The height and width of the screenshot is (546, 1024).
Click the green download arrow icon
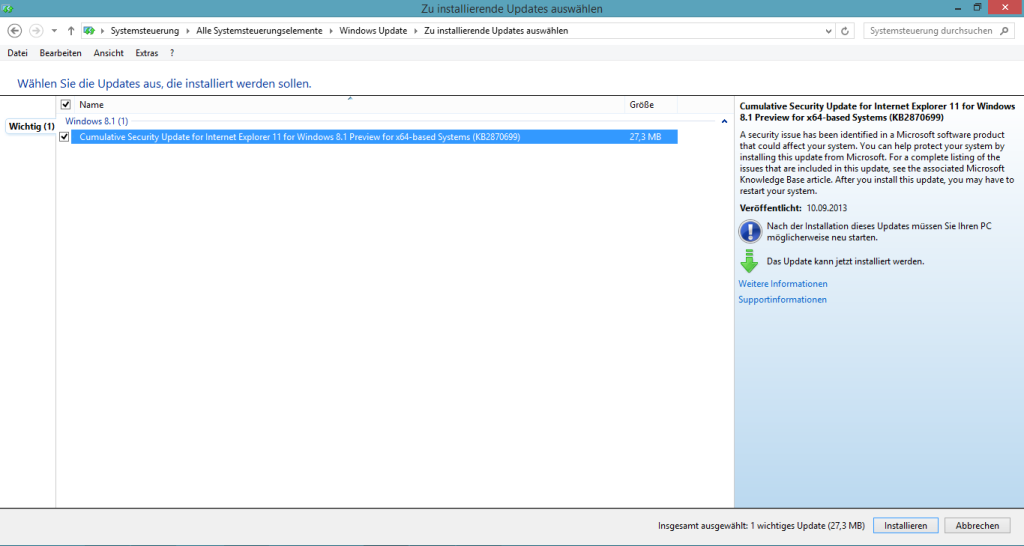click(750, 261)
